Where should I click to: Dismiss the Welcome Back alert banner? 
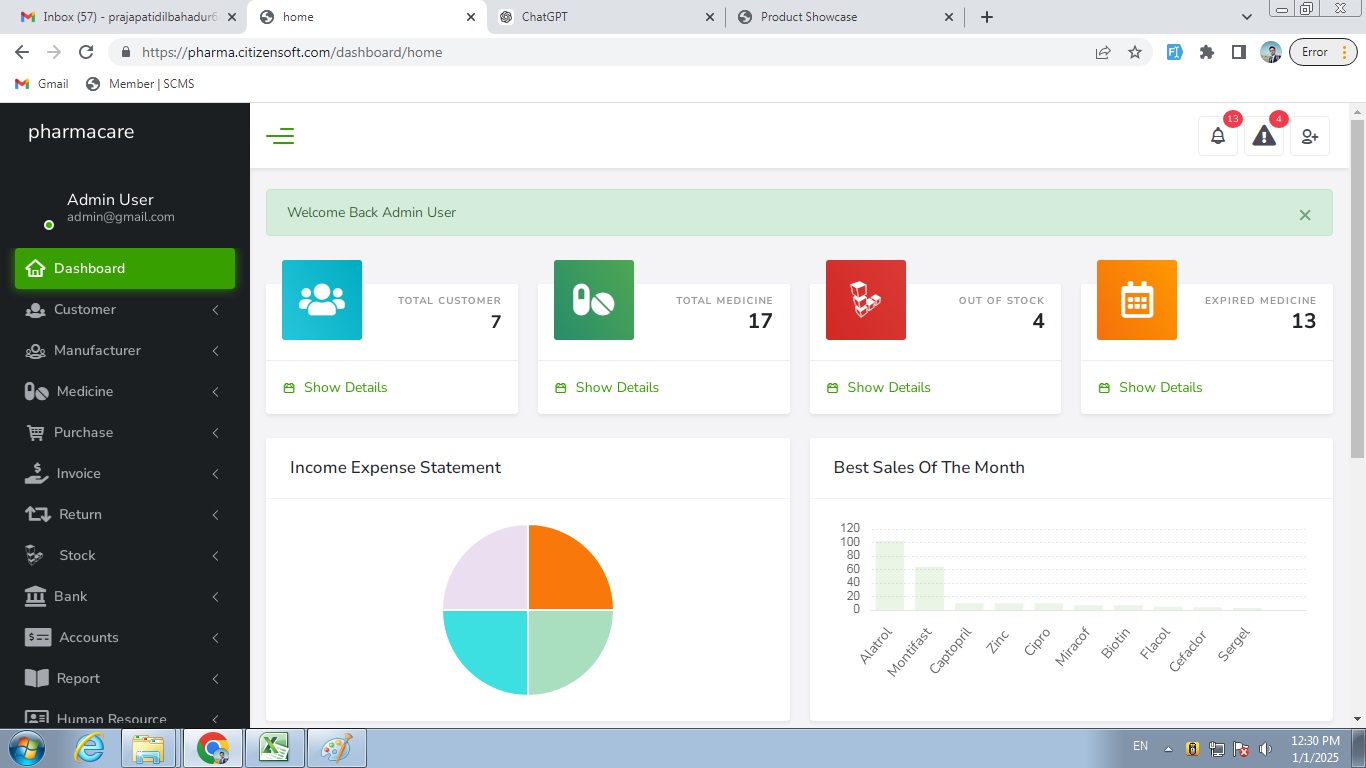[x=1304, y=215]
